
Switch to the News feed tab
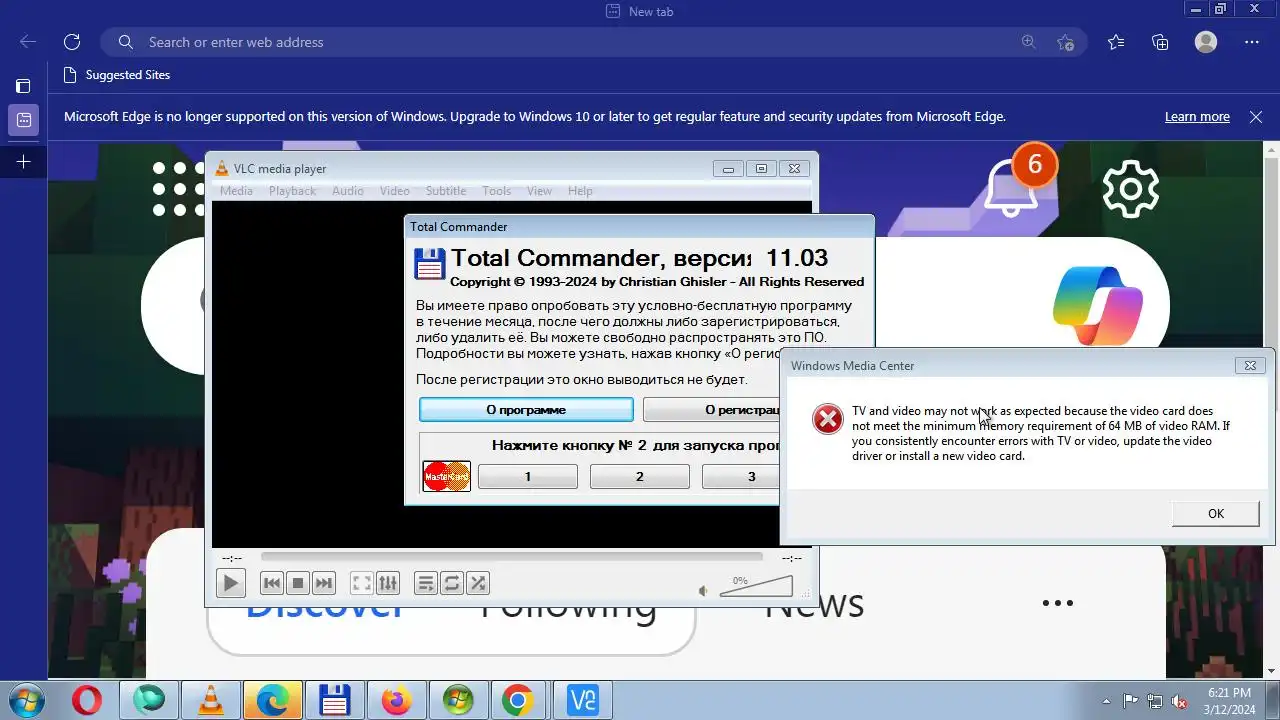pyautogui.click(x=814, y=604)
